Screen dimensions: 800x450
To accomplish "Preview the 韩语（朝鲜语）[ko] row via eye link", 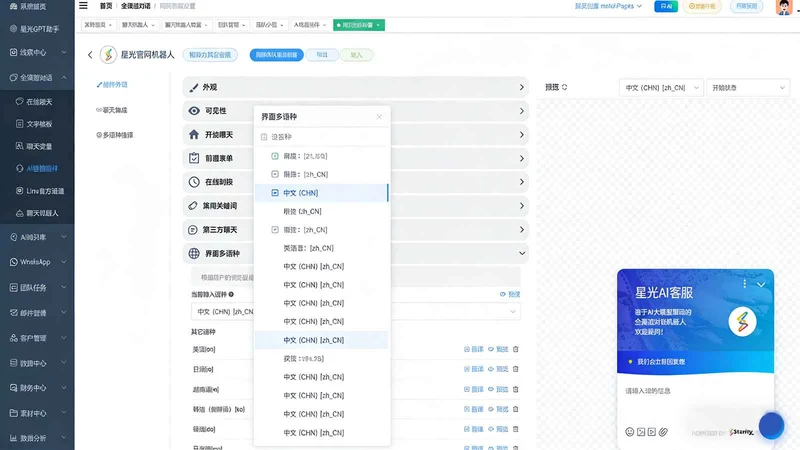I will (x=498, y=409).
